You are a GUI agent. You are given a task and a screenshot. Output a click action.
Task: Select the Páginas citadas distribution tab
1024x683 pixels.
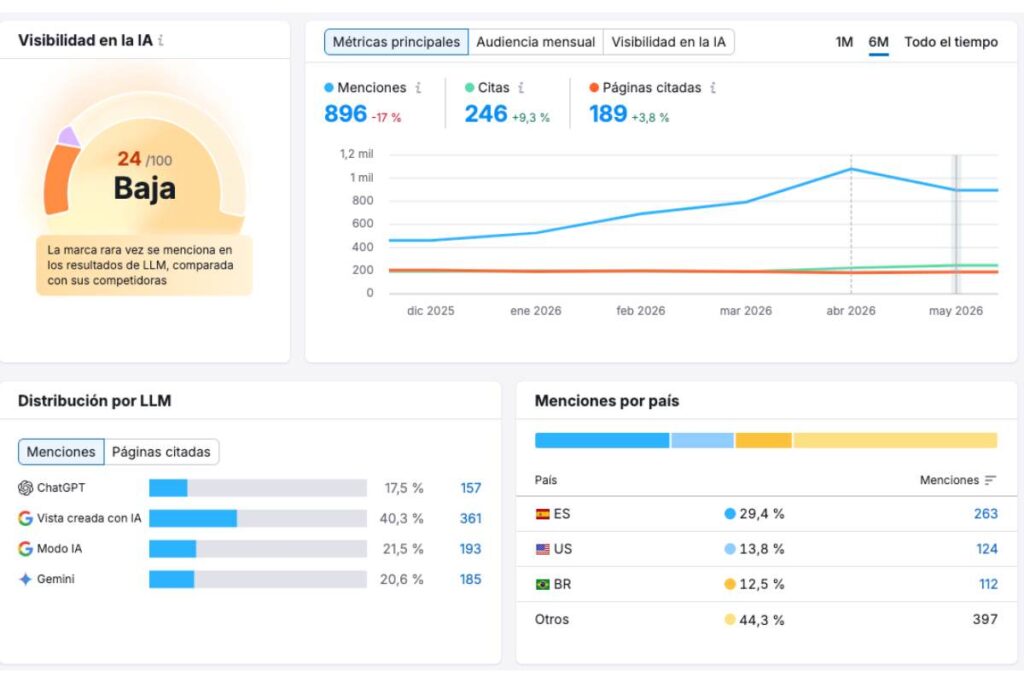[161, 452]
